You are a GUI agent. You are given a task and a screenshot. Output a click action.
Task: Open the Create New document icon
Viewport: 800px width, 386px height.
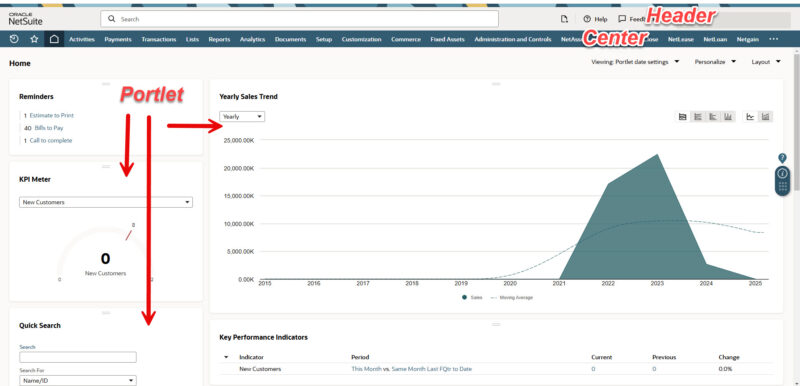(564, 19)
